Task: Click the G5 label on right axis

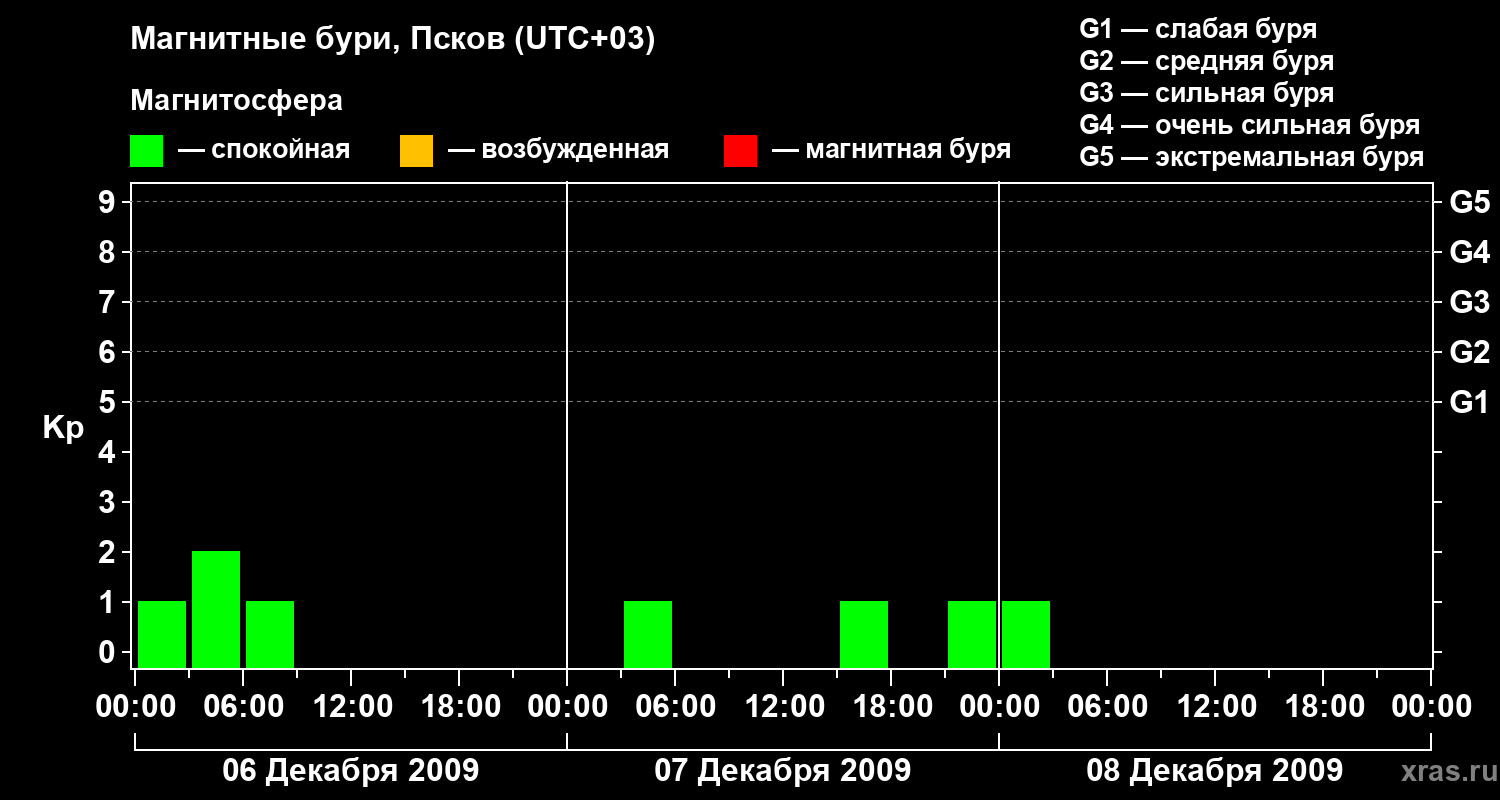Action: [1469, 202]
